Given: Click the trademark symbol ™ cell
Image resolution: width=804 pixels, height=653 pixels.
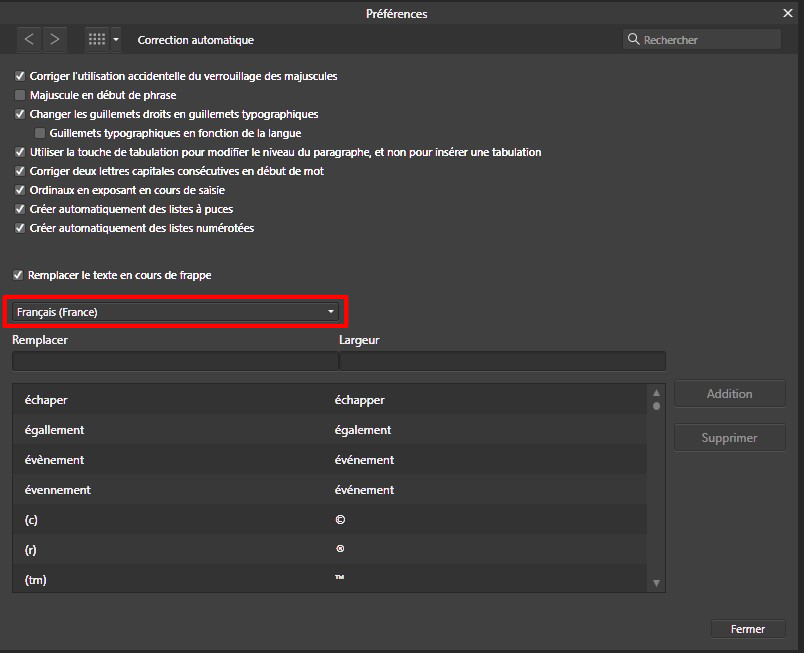Looking at the screenshot, I should tap(339, 578).
